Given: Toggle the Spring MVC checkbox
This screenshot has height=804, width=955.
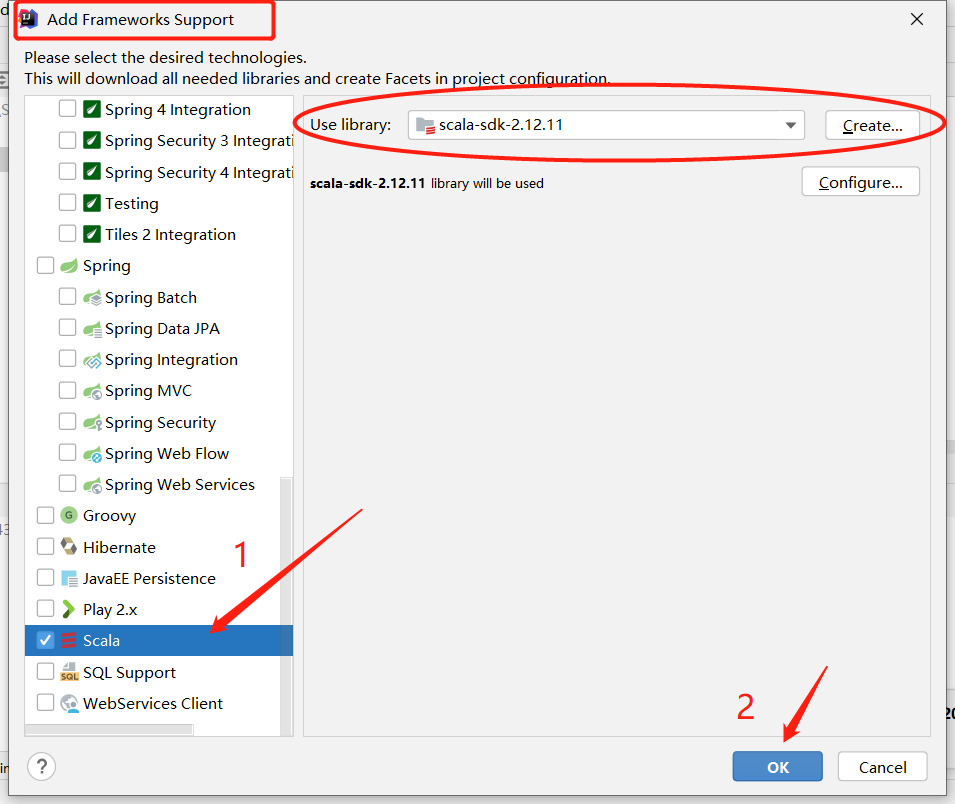Looking at the screenshot, I should pyautogui.click(x=67, y=390).
